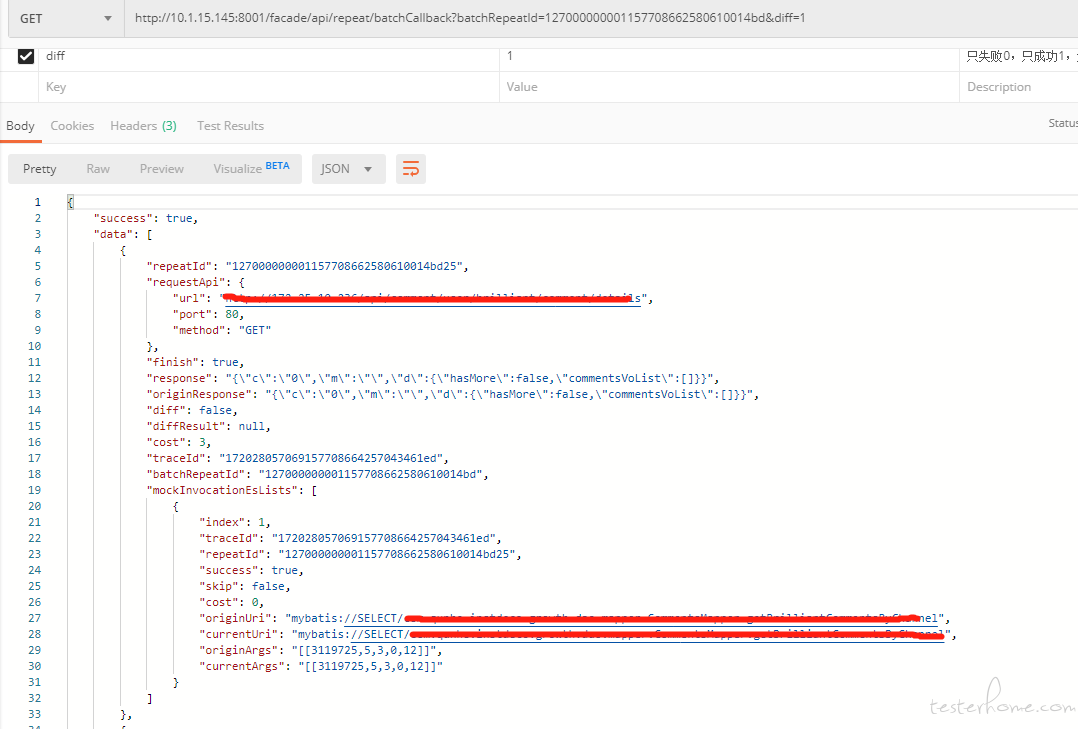Click the request URL input field
The width and height of the screenshot is (1078, 729).
(x=601, y=19)
